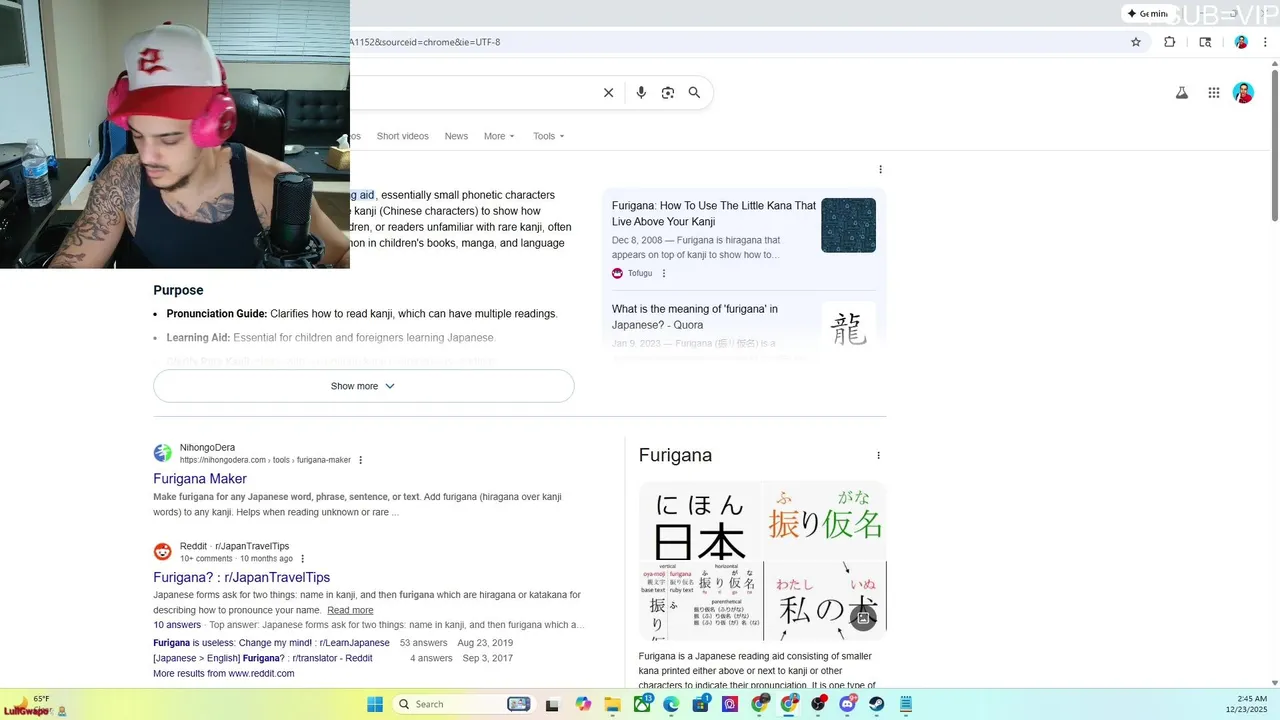Open options for the Reddit JapanTravelTips result

tap(302, 559)
